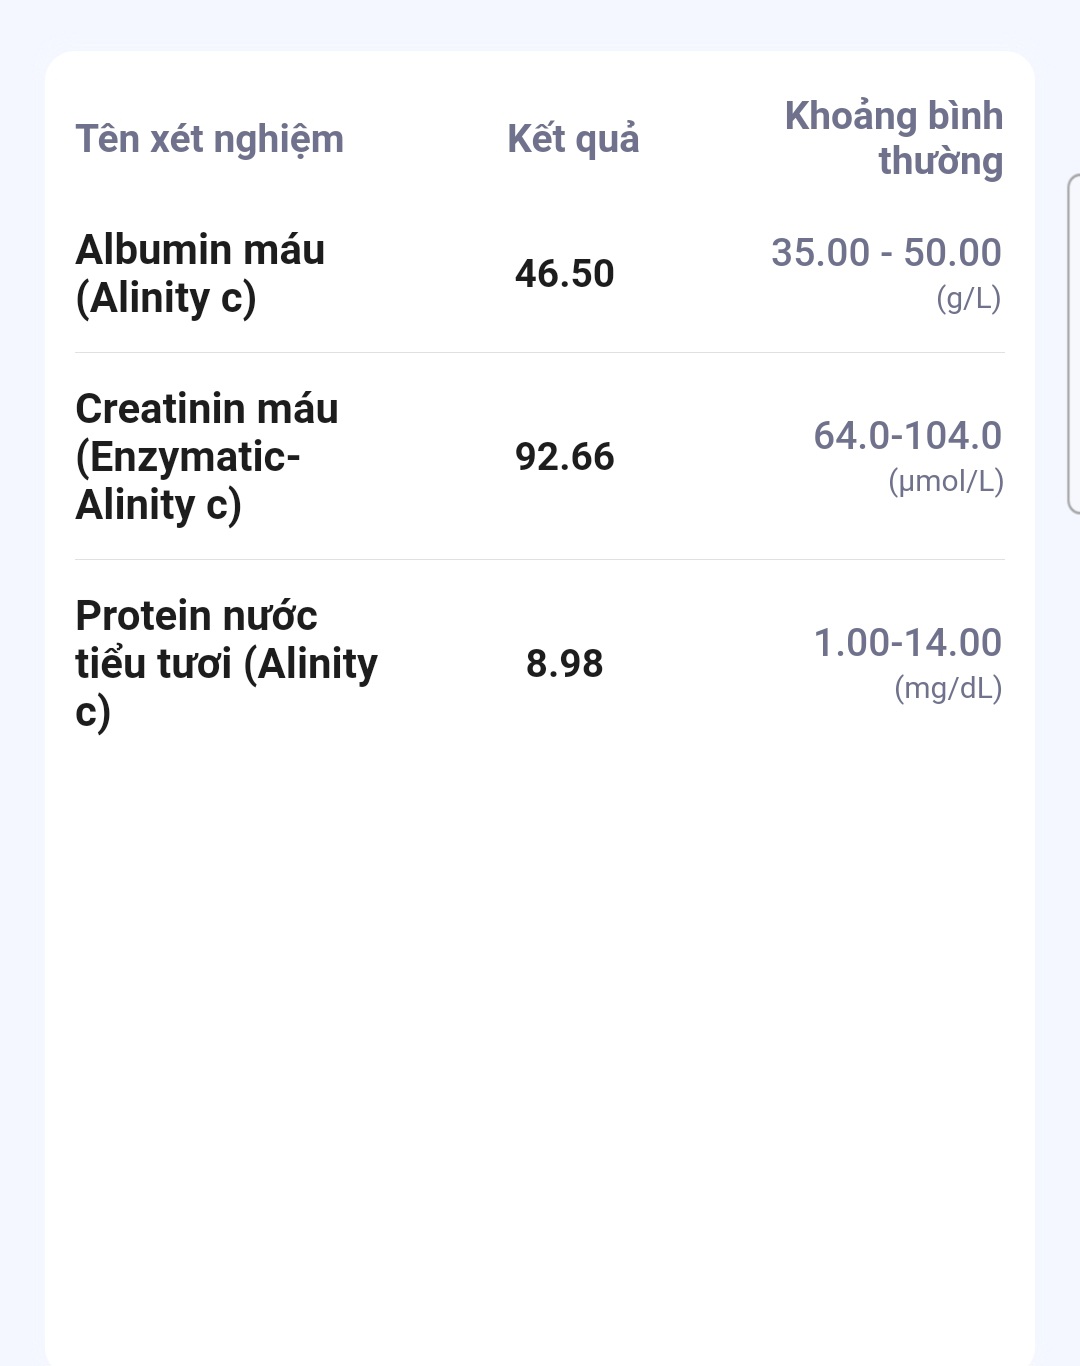Click the (g/L) unit label
The image size is (1080, 1366).
[x=968, y=298]
